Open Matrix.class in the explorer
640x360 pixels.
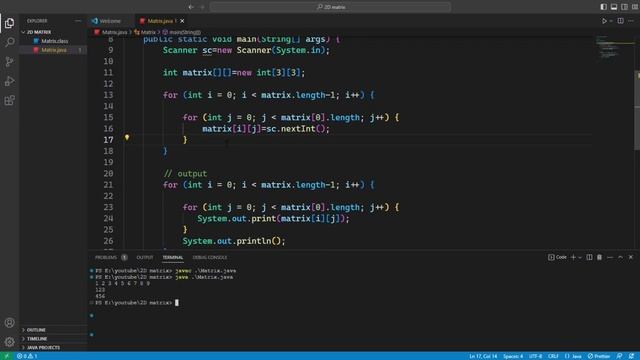coord(54,41)
